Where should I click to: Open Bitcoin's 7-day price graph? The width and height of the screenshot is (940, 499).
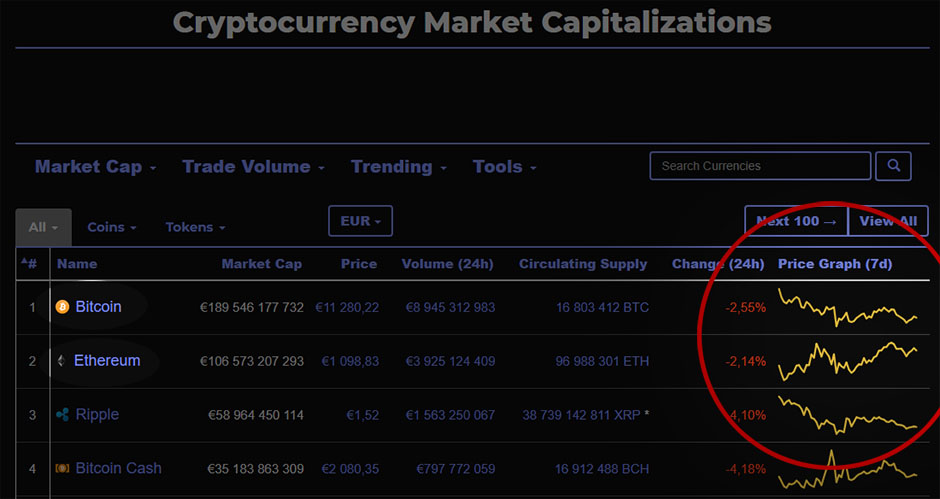point(847,307)
